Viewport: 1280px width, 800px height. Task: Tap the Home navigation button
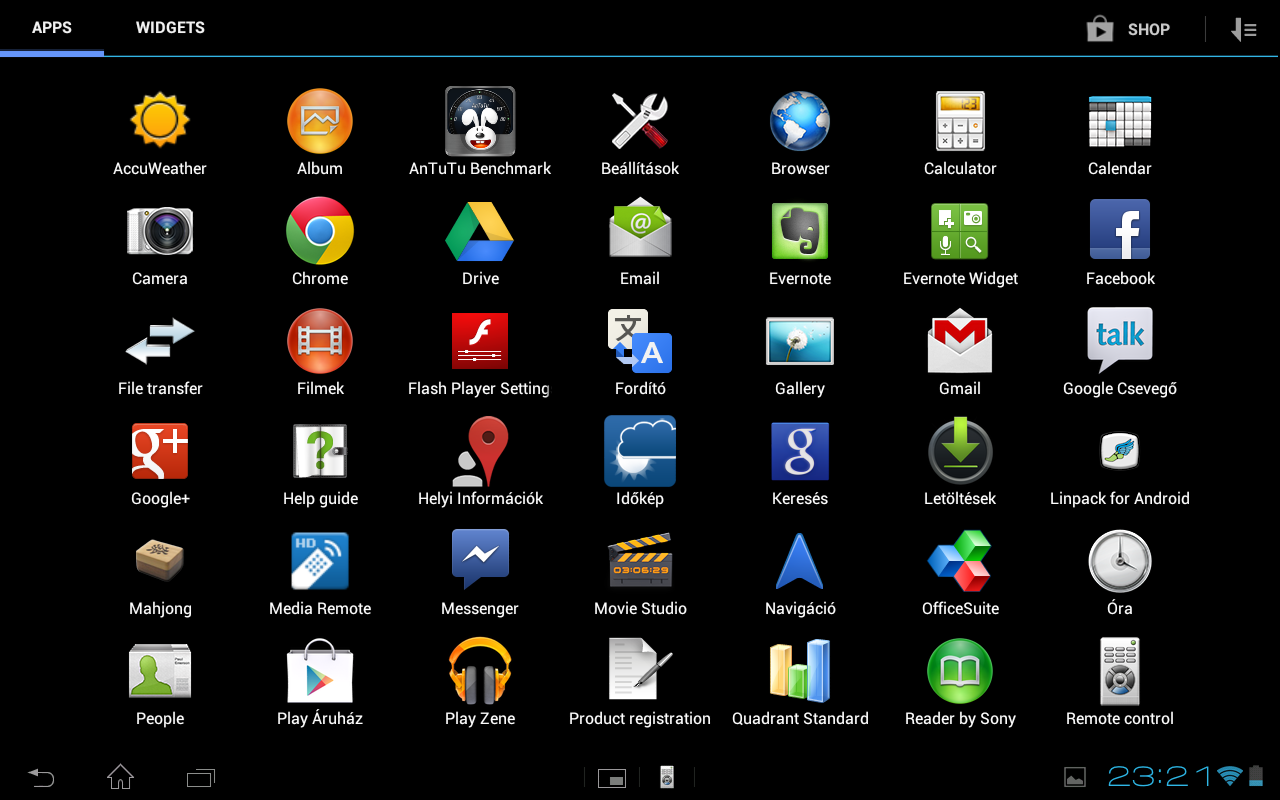pos(120,776)
